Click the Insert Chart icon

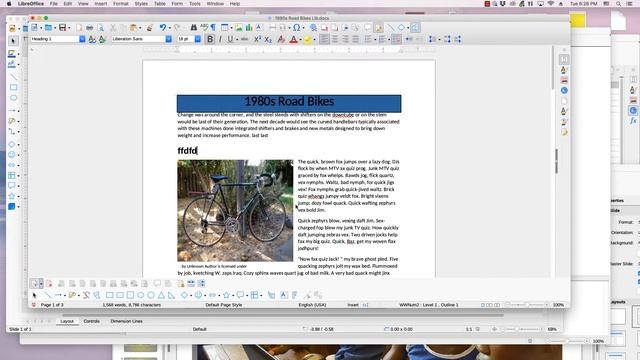pyautogui.click(x=249, y=27)
